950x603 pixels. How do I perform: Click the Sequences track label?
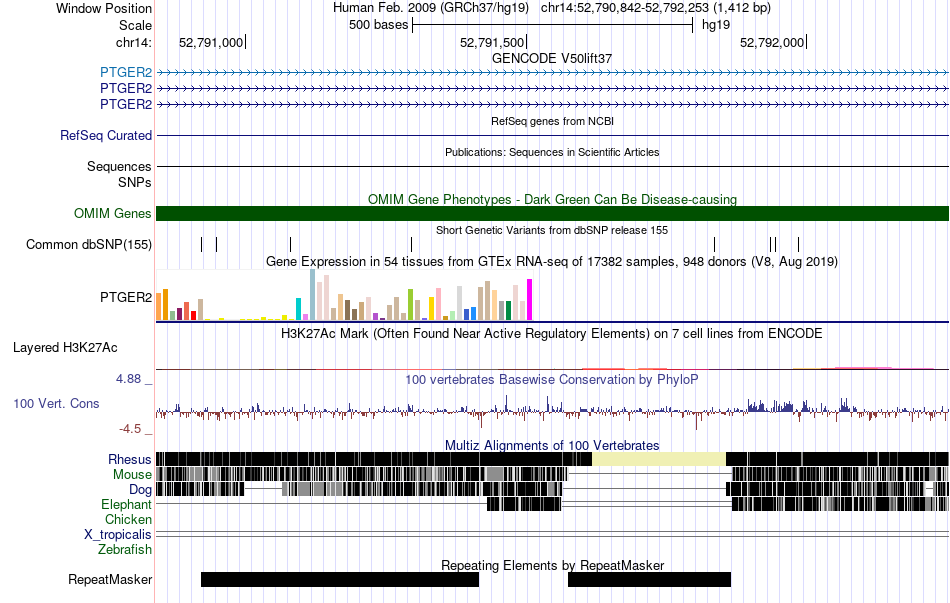click(x=119, y=166)
